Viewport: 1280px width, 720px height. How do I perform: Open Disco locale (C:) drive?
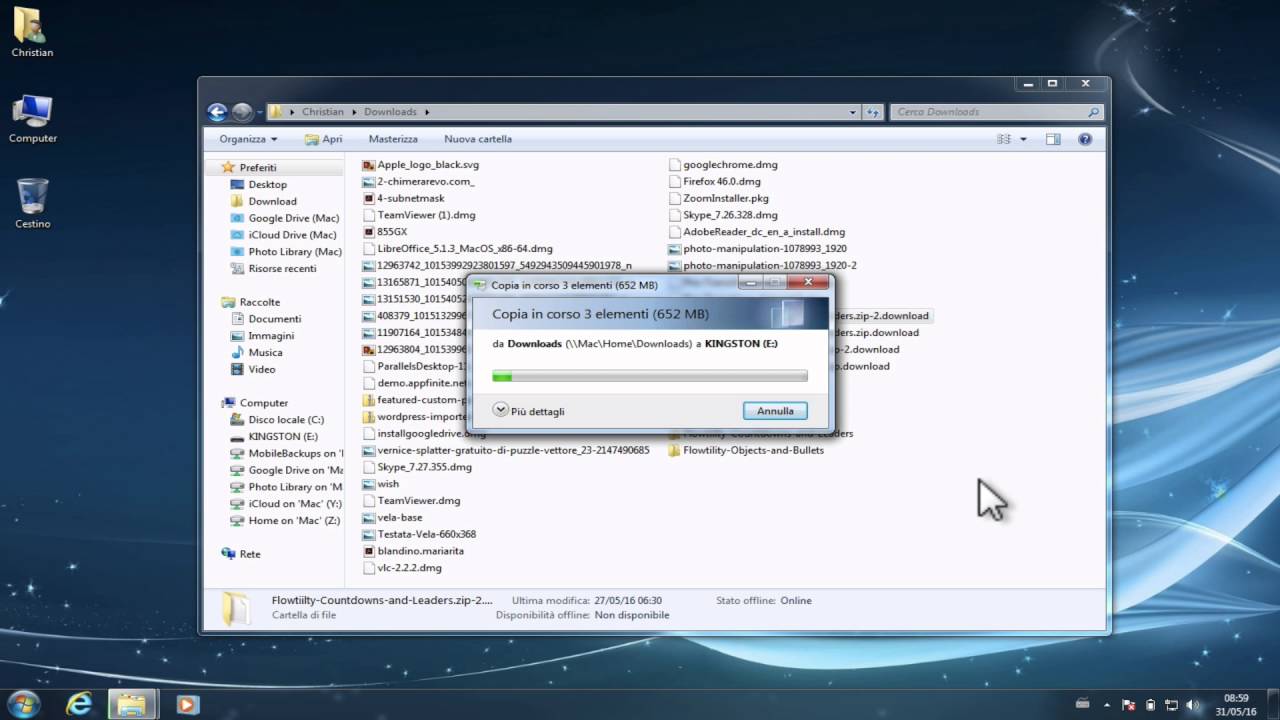[x=277, y=420]
